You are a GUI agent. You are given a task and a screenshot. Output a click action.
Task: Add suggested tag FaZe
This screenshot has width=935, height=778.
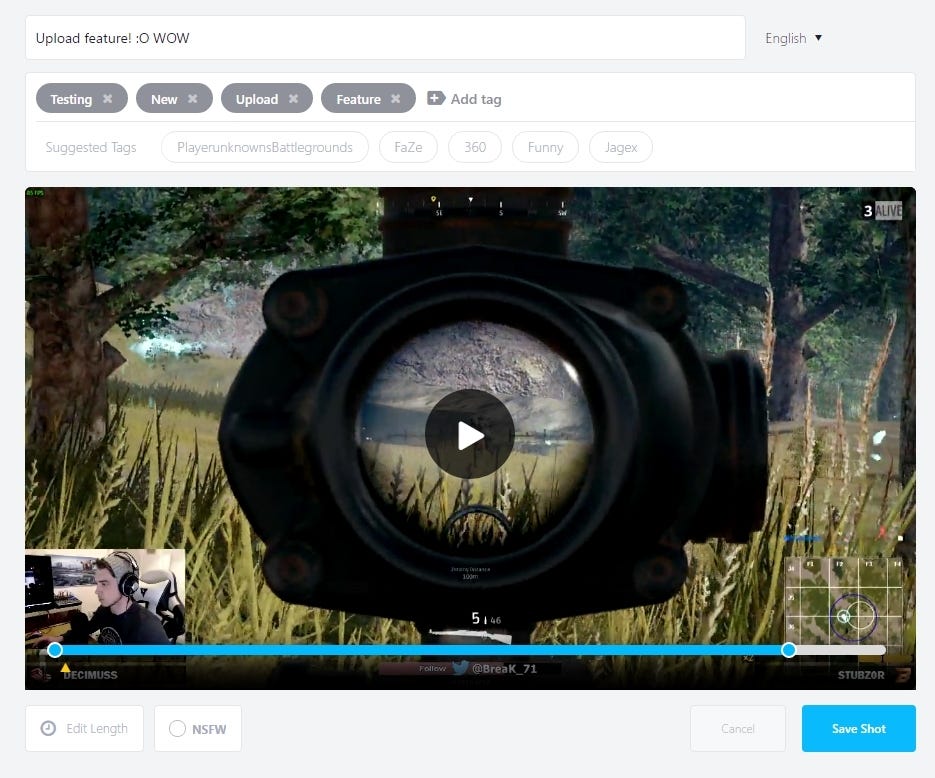[408, 147]
